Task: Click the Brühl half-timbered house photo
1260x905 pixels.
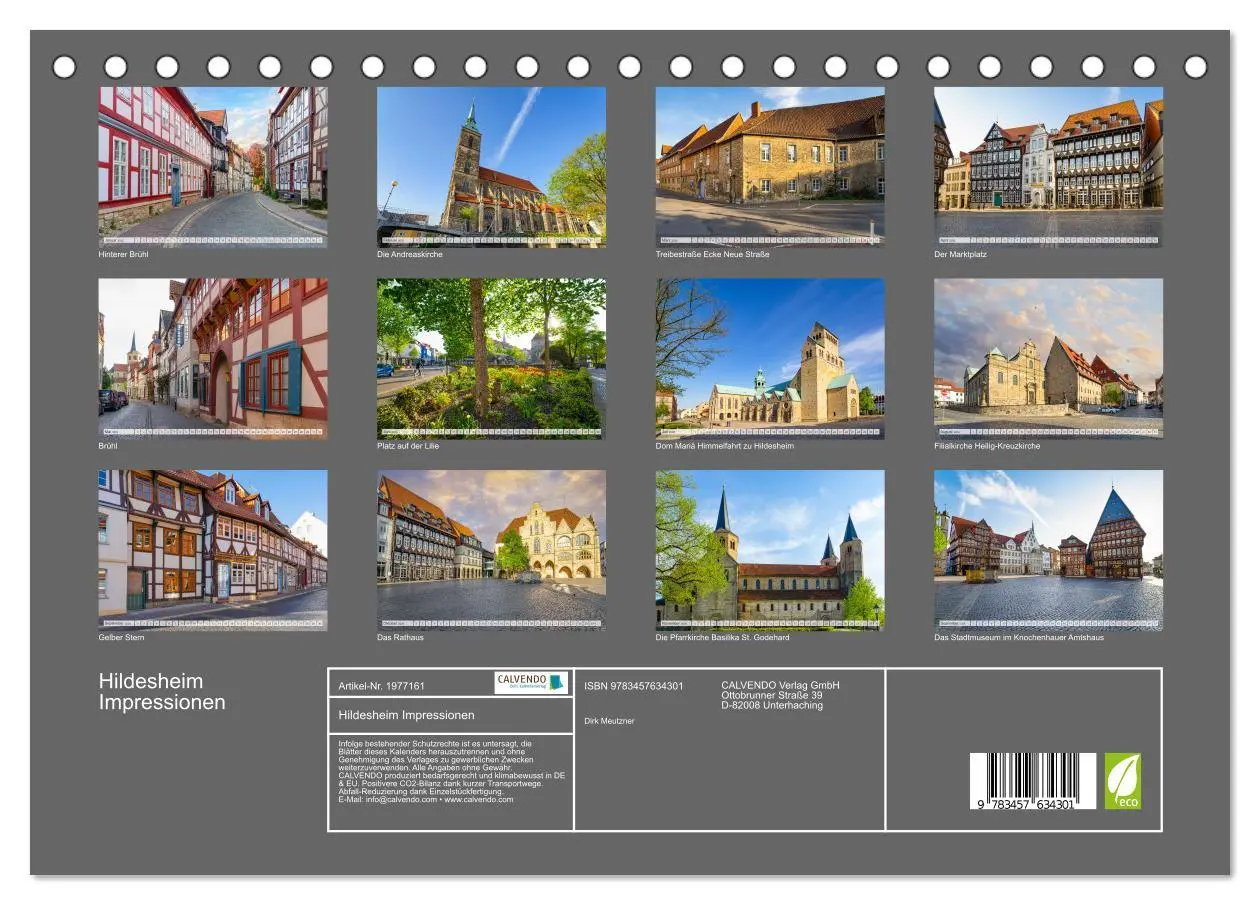Action: (x=213, y=358)
